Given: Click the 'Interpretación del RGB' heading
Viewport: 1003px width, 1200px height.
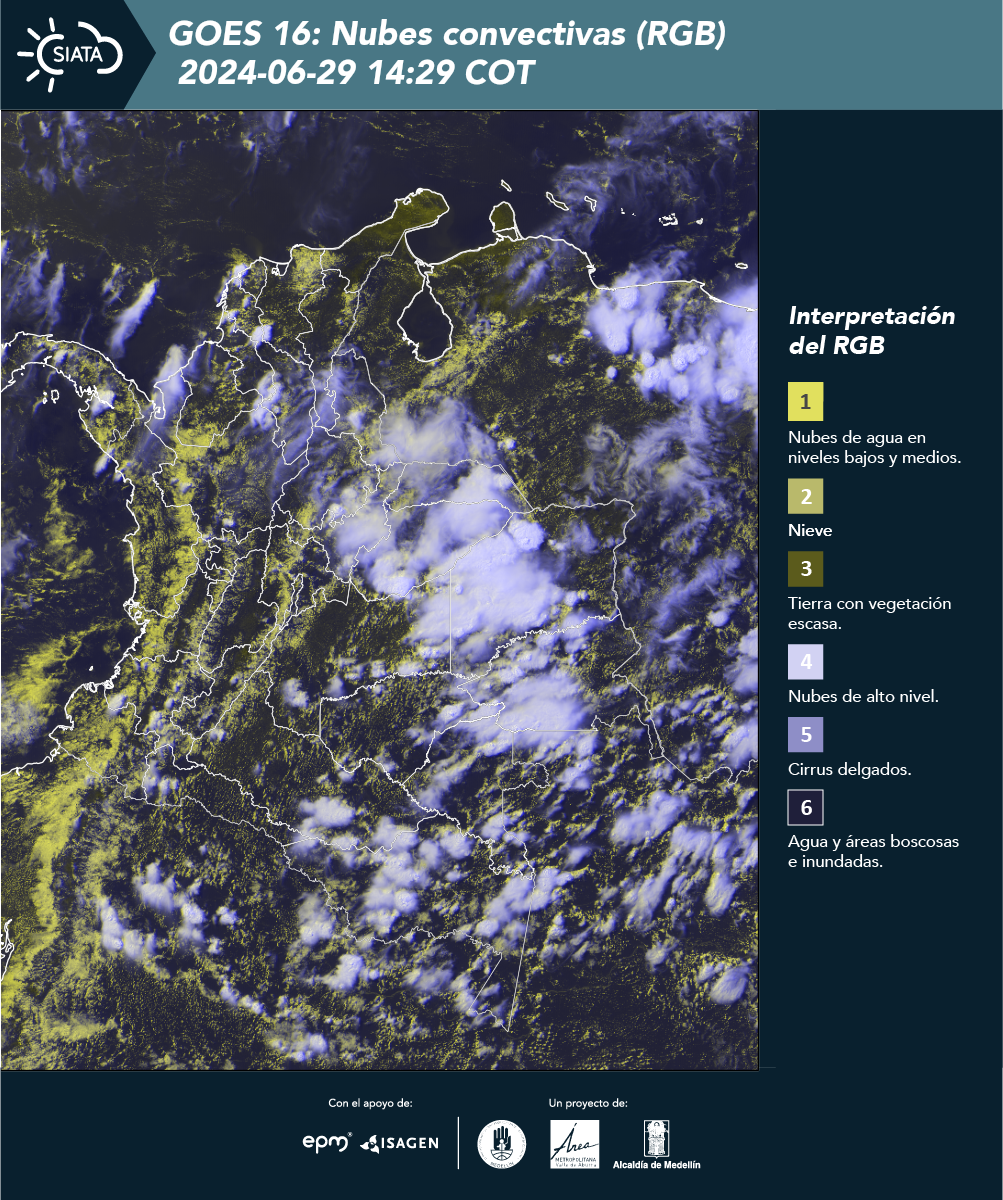Looking at the screenshot, I should [872, 331].
